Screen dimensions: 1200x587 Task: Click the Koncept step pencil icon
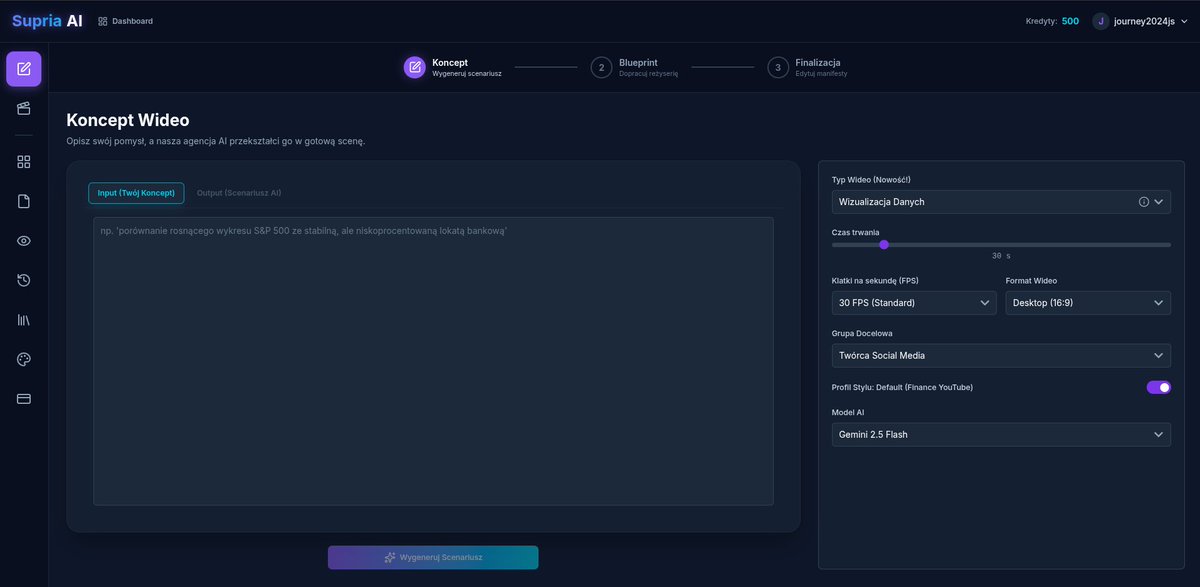415,67
